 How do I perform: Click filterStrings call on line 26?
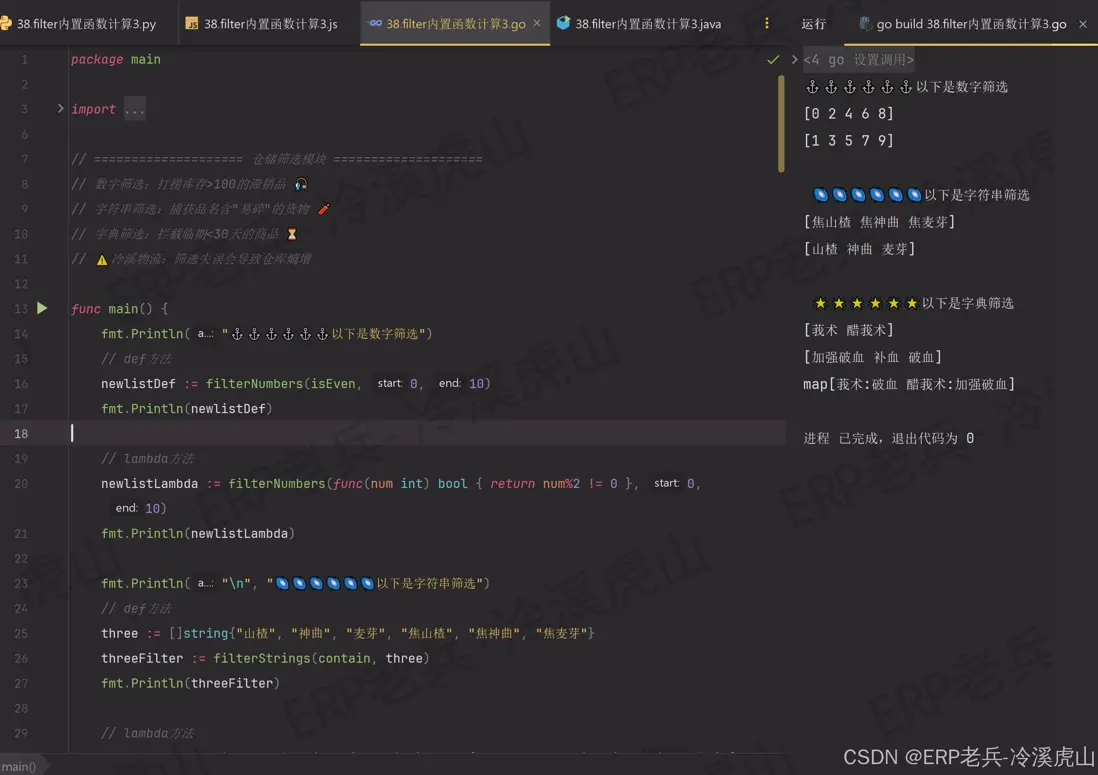261,659
